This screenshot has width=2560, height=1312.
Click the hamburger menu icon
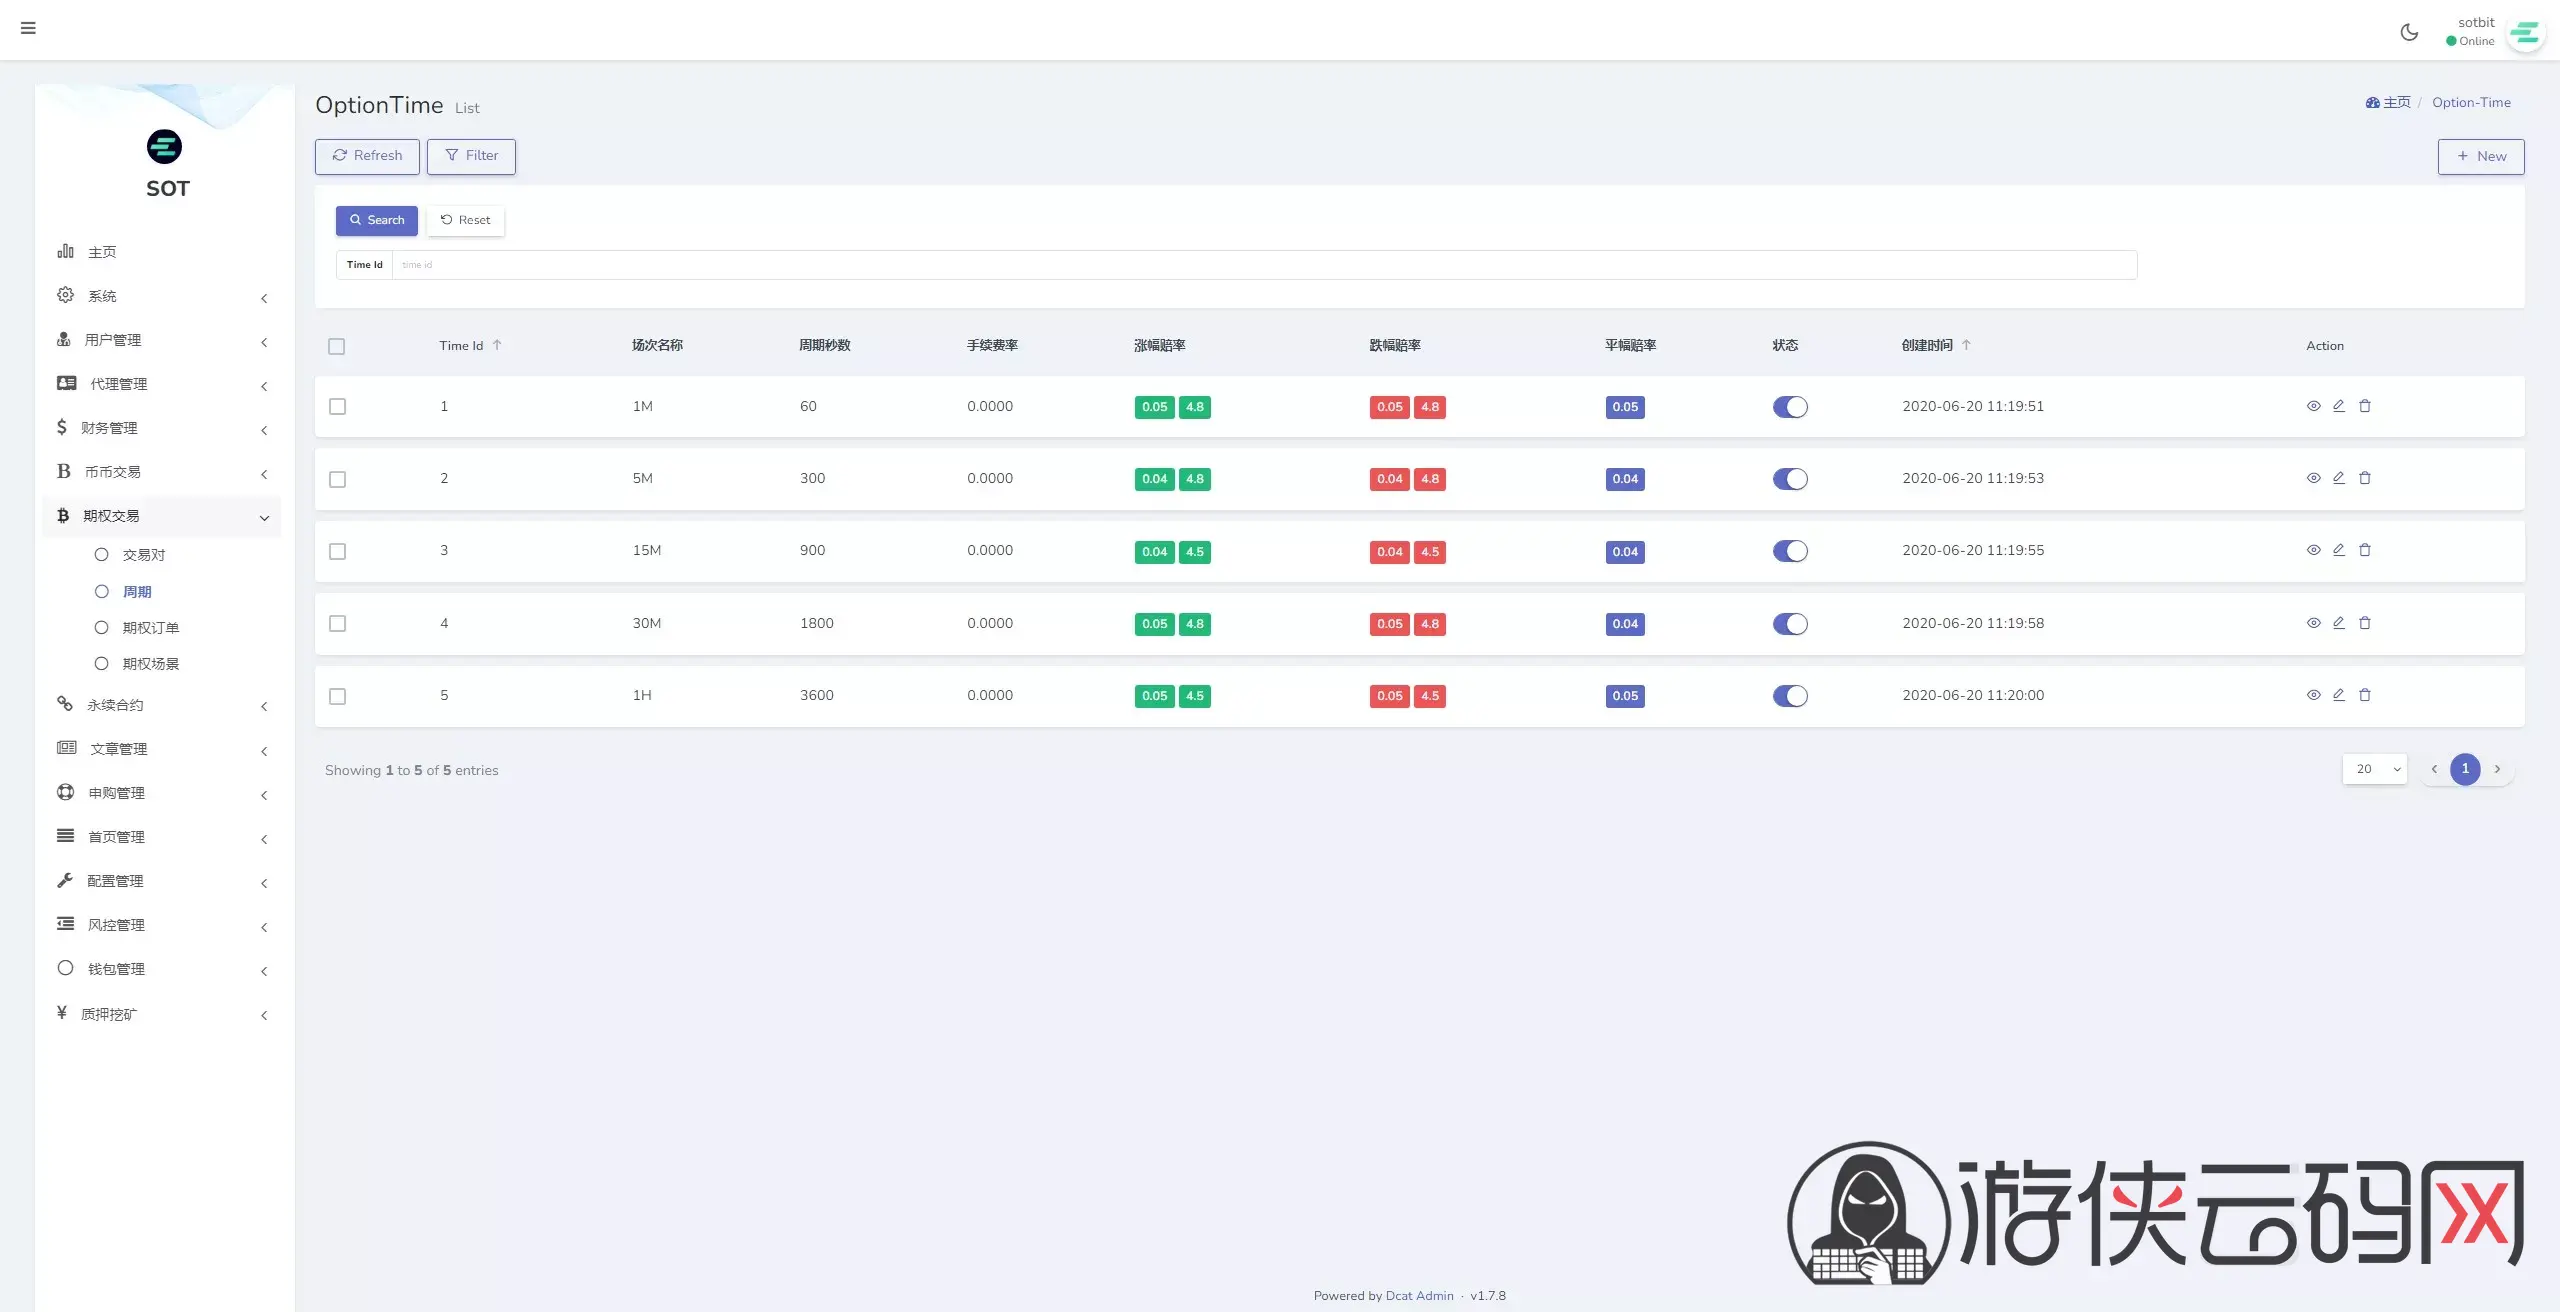(28, 28)
